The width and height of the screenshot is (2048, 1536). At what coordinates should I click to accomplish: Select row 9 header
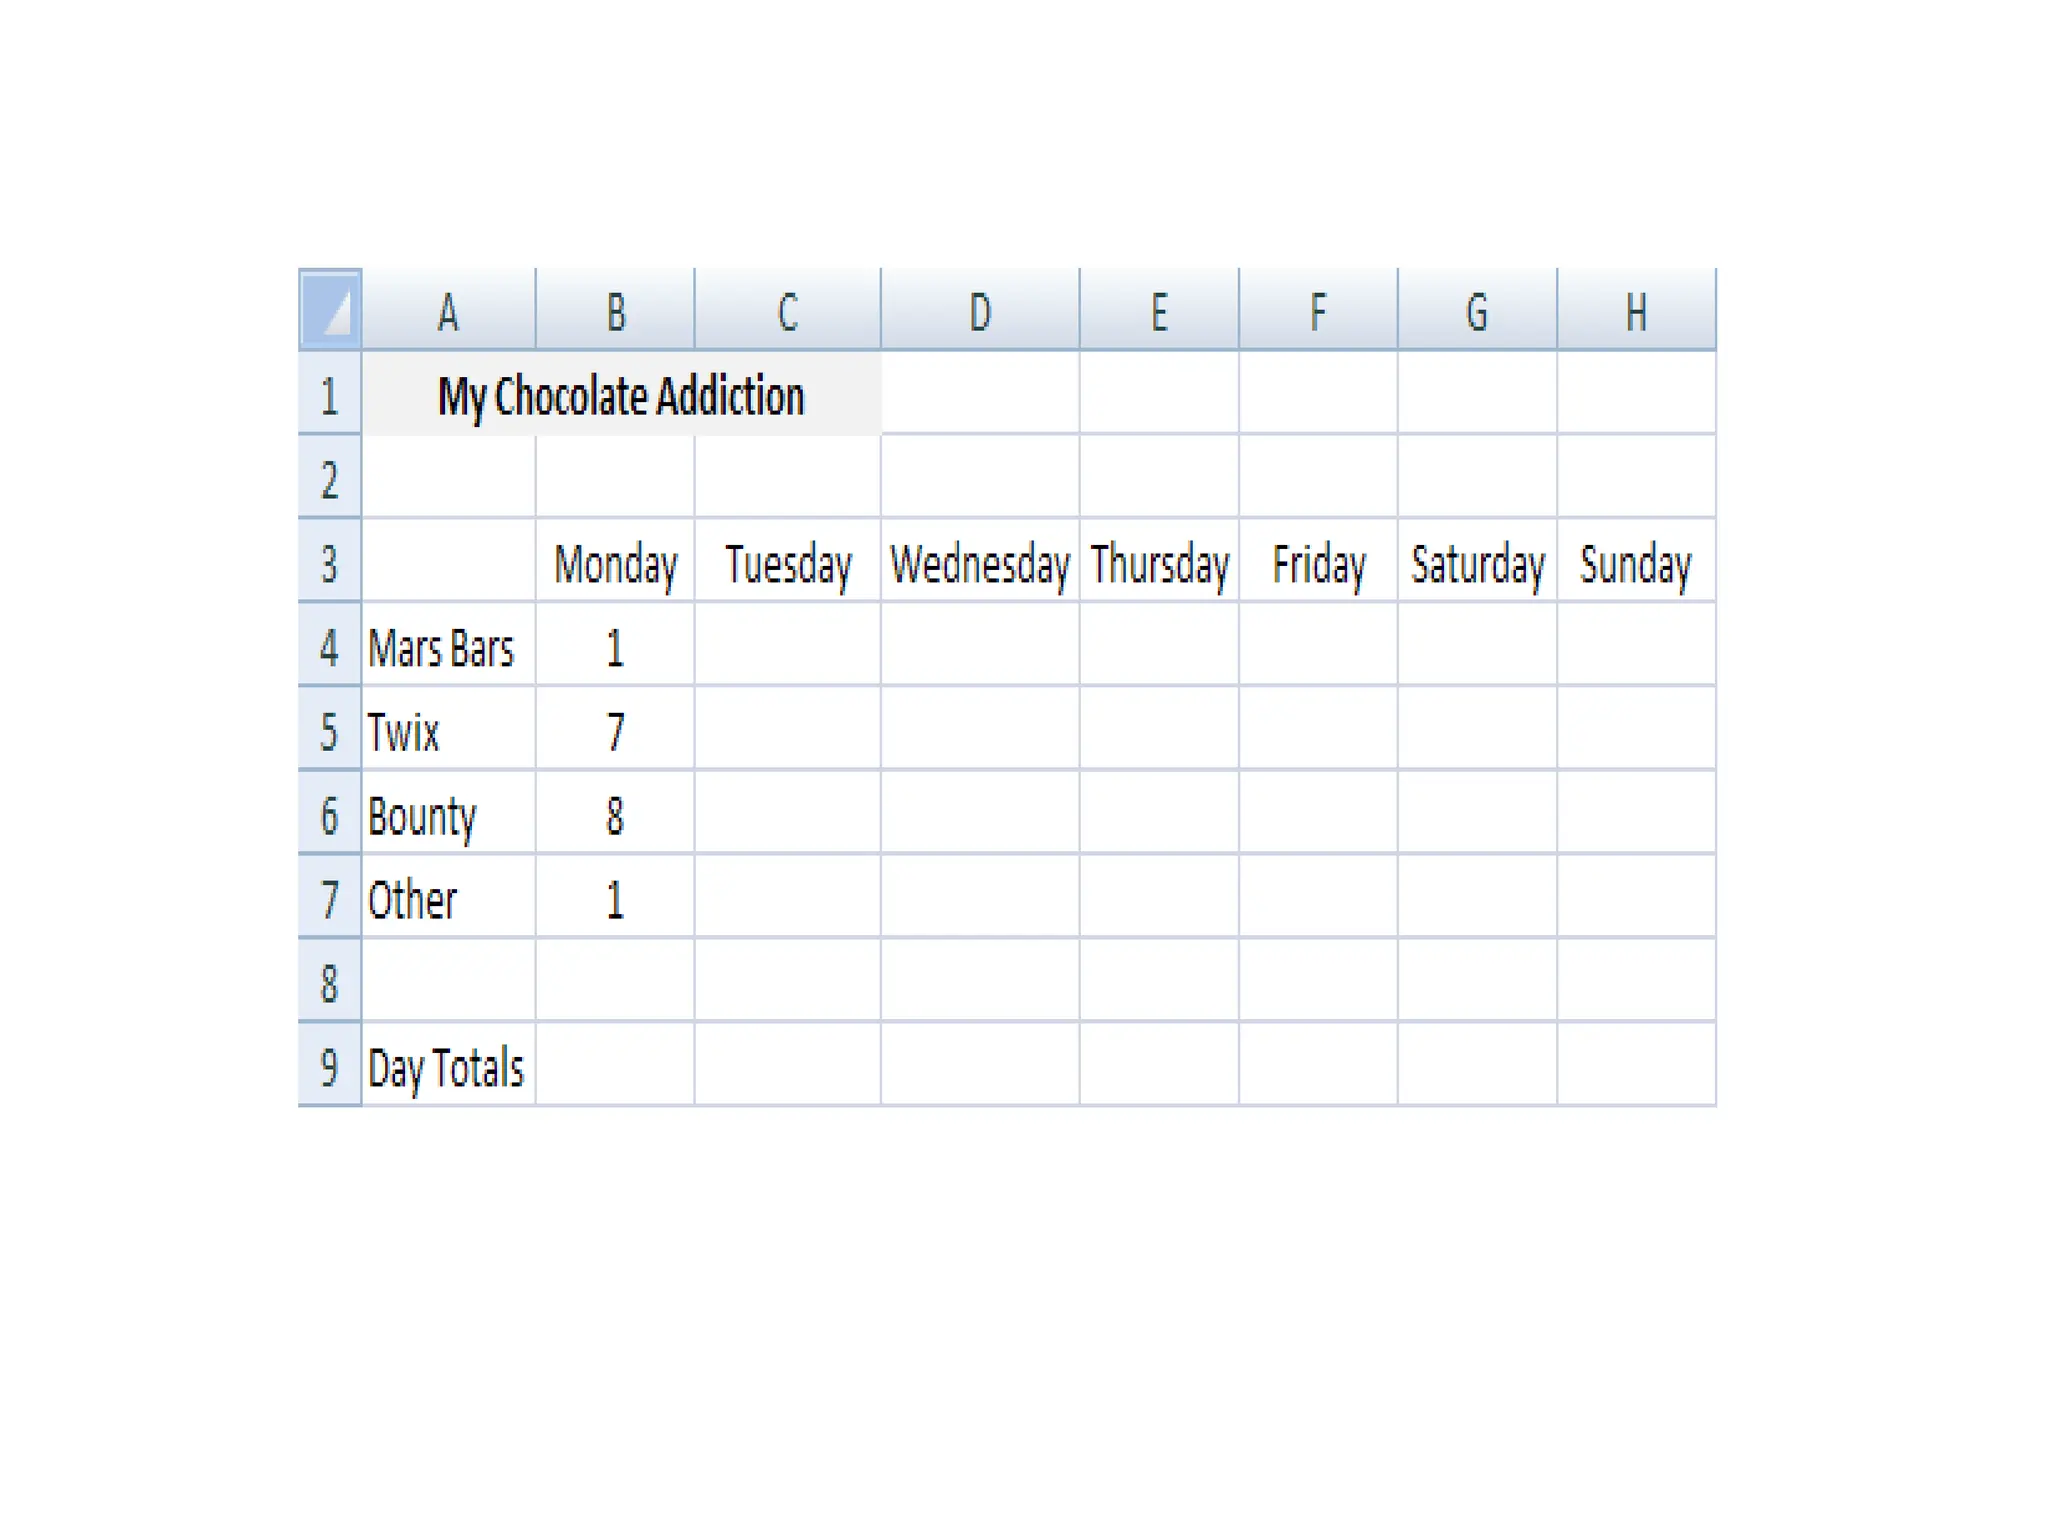329,1066
